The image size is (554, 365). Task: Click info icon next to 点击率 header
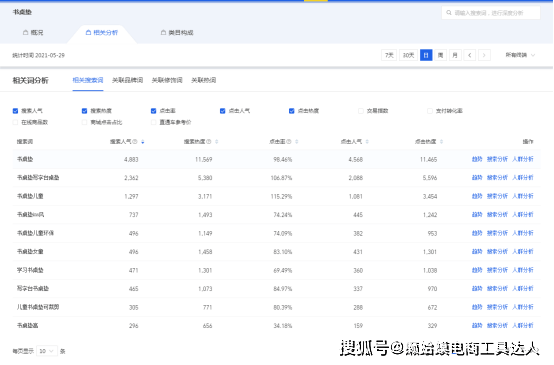point(289,142)
